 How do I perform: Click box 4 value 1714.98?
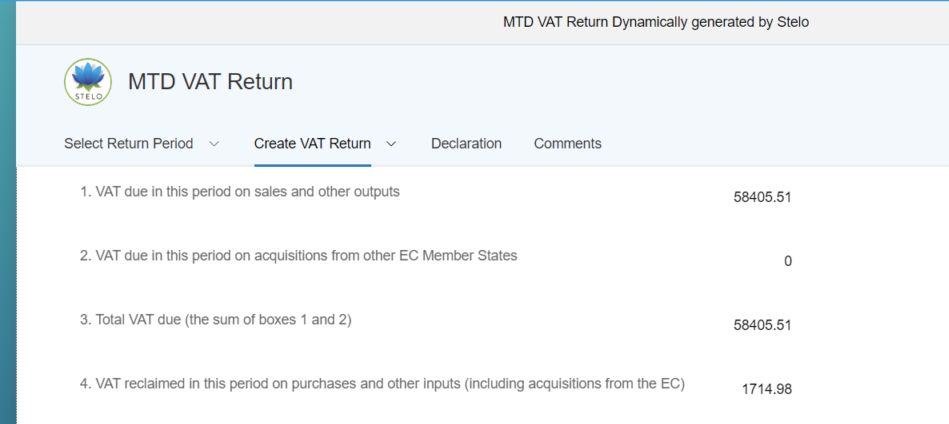[767, 390]
